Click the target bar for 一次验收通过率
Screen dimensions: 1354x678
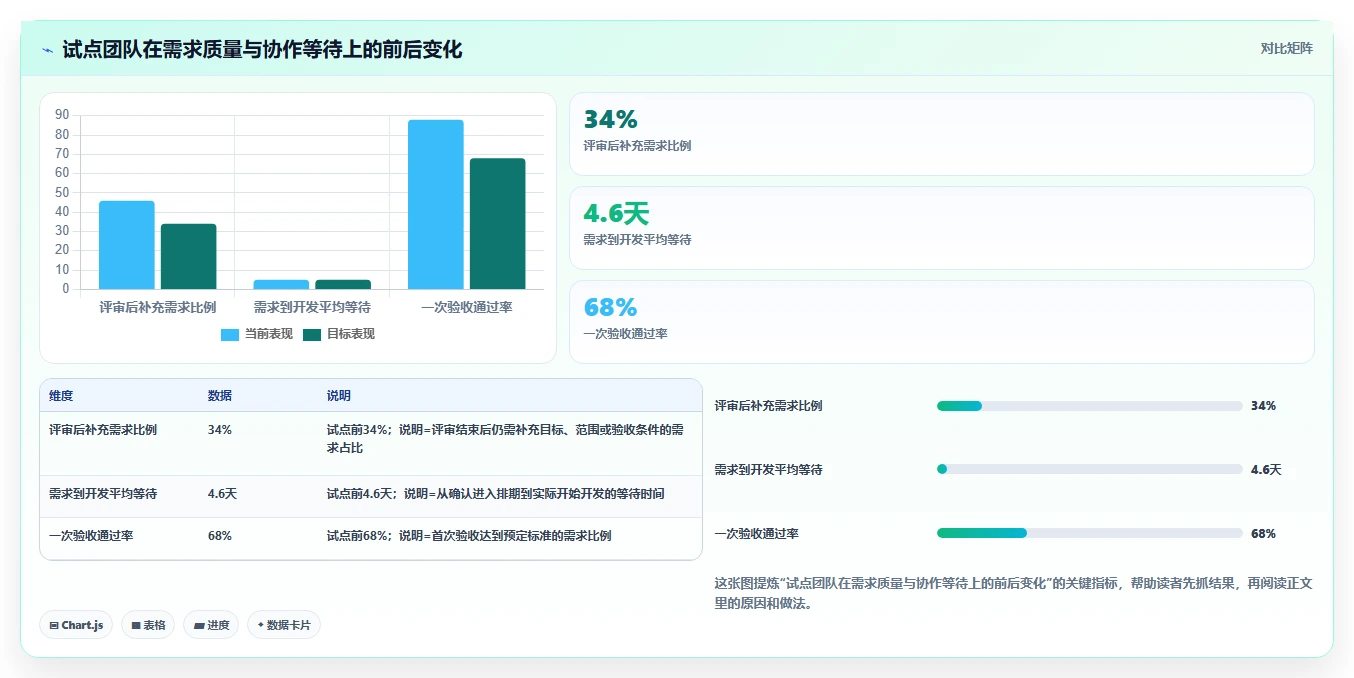point(498,224)
